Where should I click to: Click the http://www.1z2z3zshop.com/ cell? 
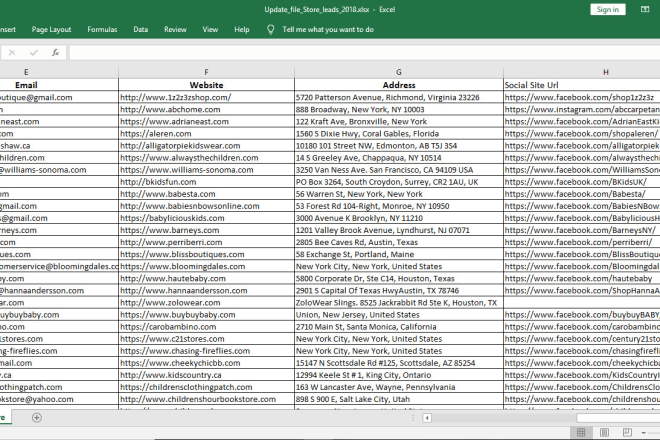(x=206, y=97)
